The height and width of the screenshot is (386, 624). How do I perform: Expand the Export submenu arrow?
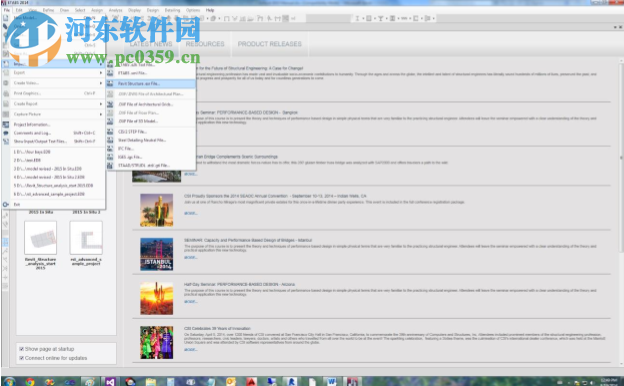[101, 73]
